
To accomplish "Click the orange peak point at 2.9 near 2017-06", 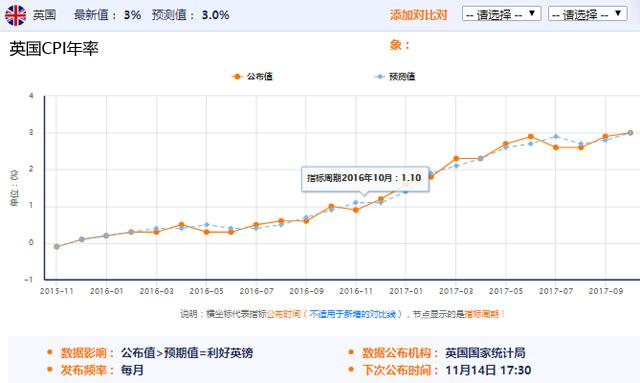I will coord(531,136).
